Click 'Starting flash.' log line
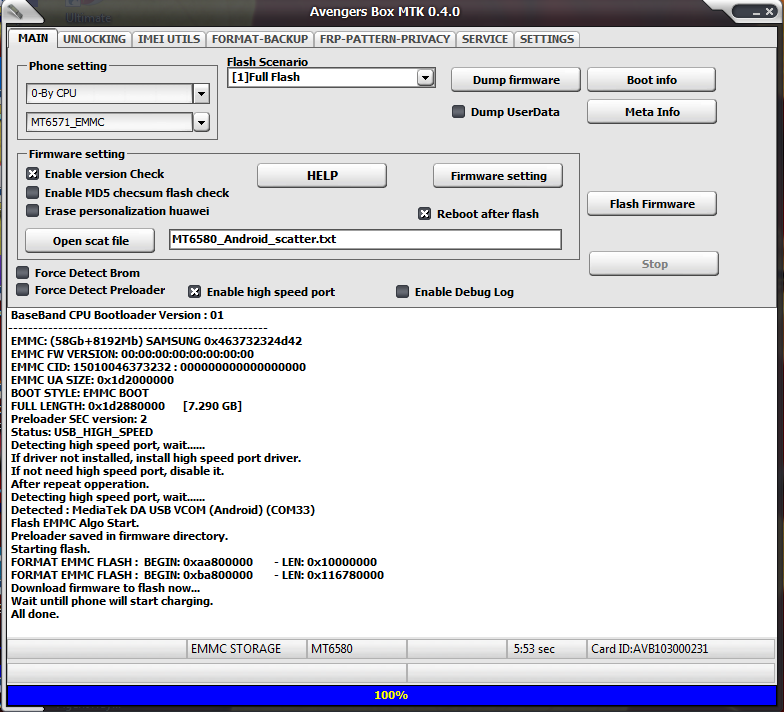Screen dimensions: 784x712 tap(50, 549)
